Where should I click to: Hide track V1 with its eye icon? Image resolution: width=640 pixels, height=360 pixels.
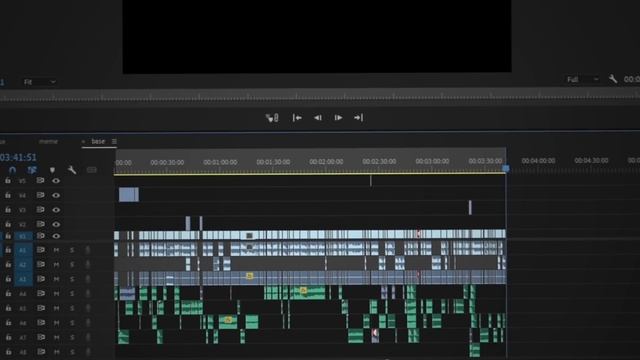click(56, 236)
